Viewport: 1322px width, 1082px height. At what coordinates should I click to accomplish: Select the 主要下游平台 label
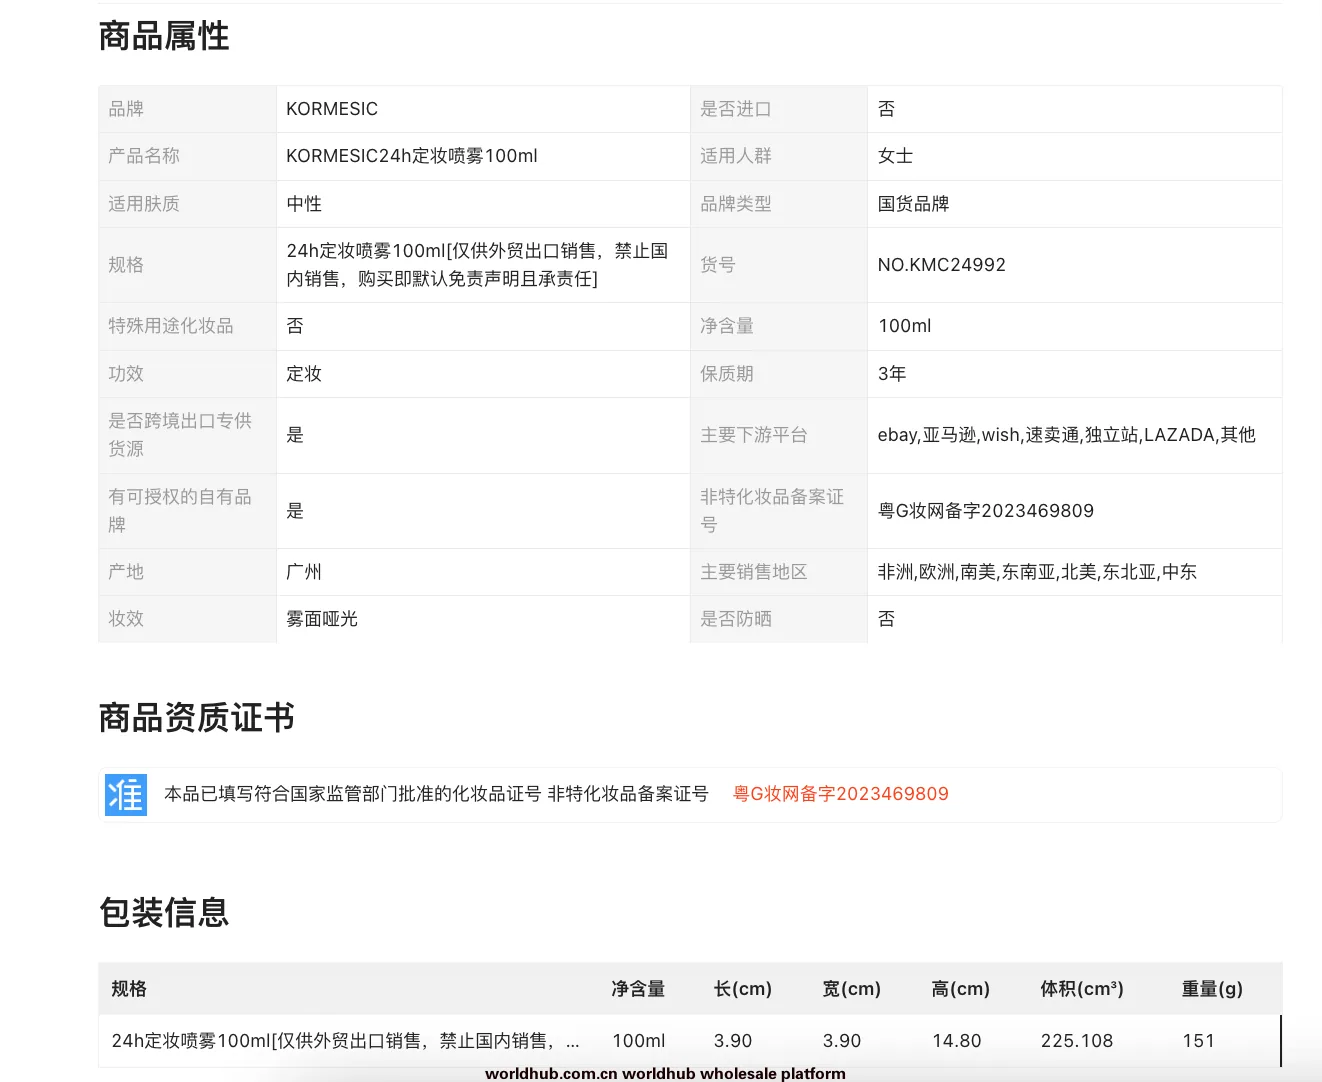pyautogui.click(x=754, y=435)
